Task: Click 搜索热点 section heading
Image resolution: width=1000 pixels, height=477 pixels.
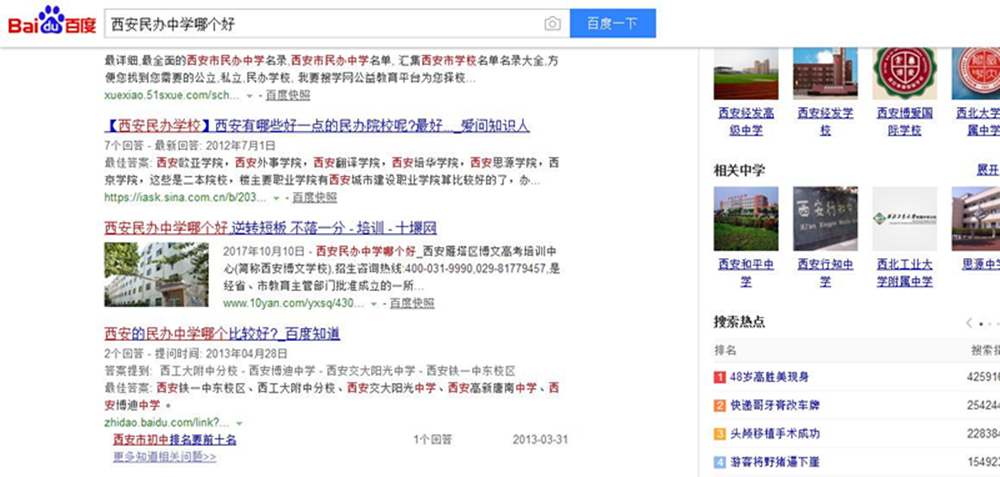Action: (739, 322)
